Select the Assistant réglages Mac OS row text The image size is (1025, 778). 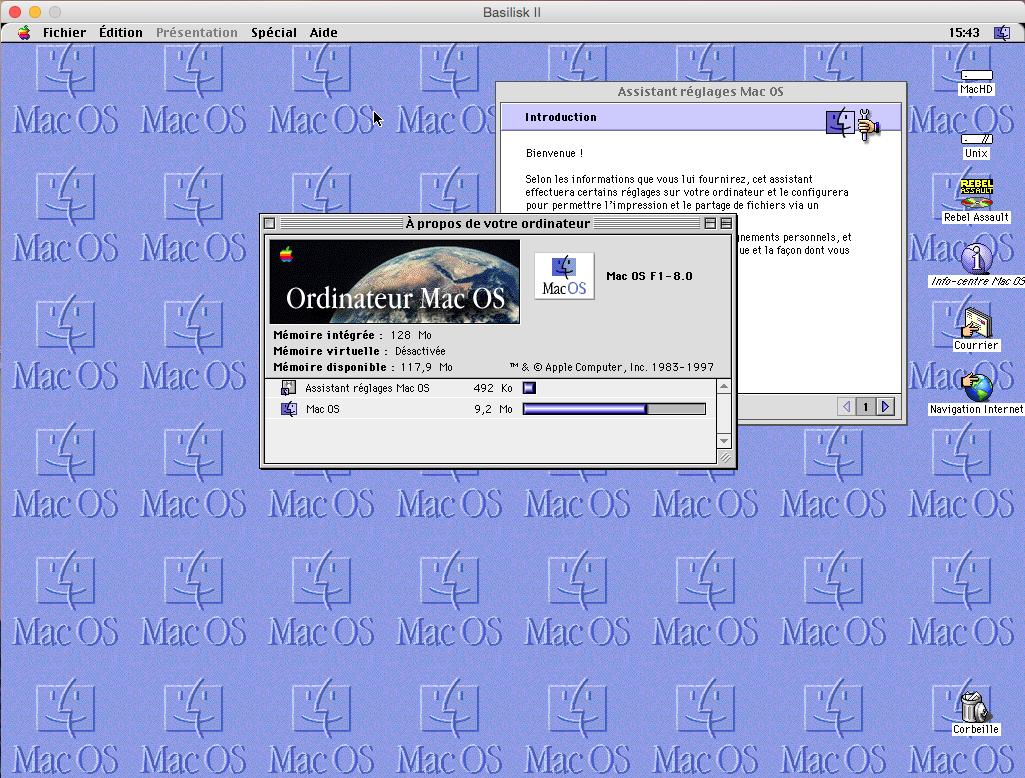[367, 388]
